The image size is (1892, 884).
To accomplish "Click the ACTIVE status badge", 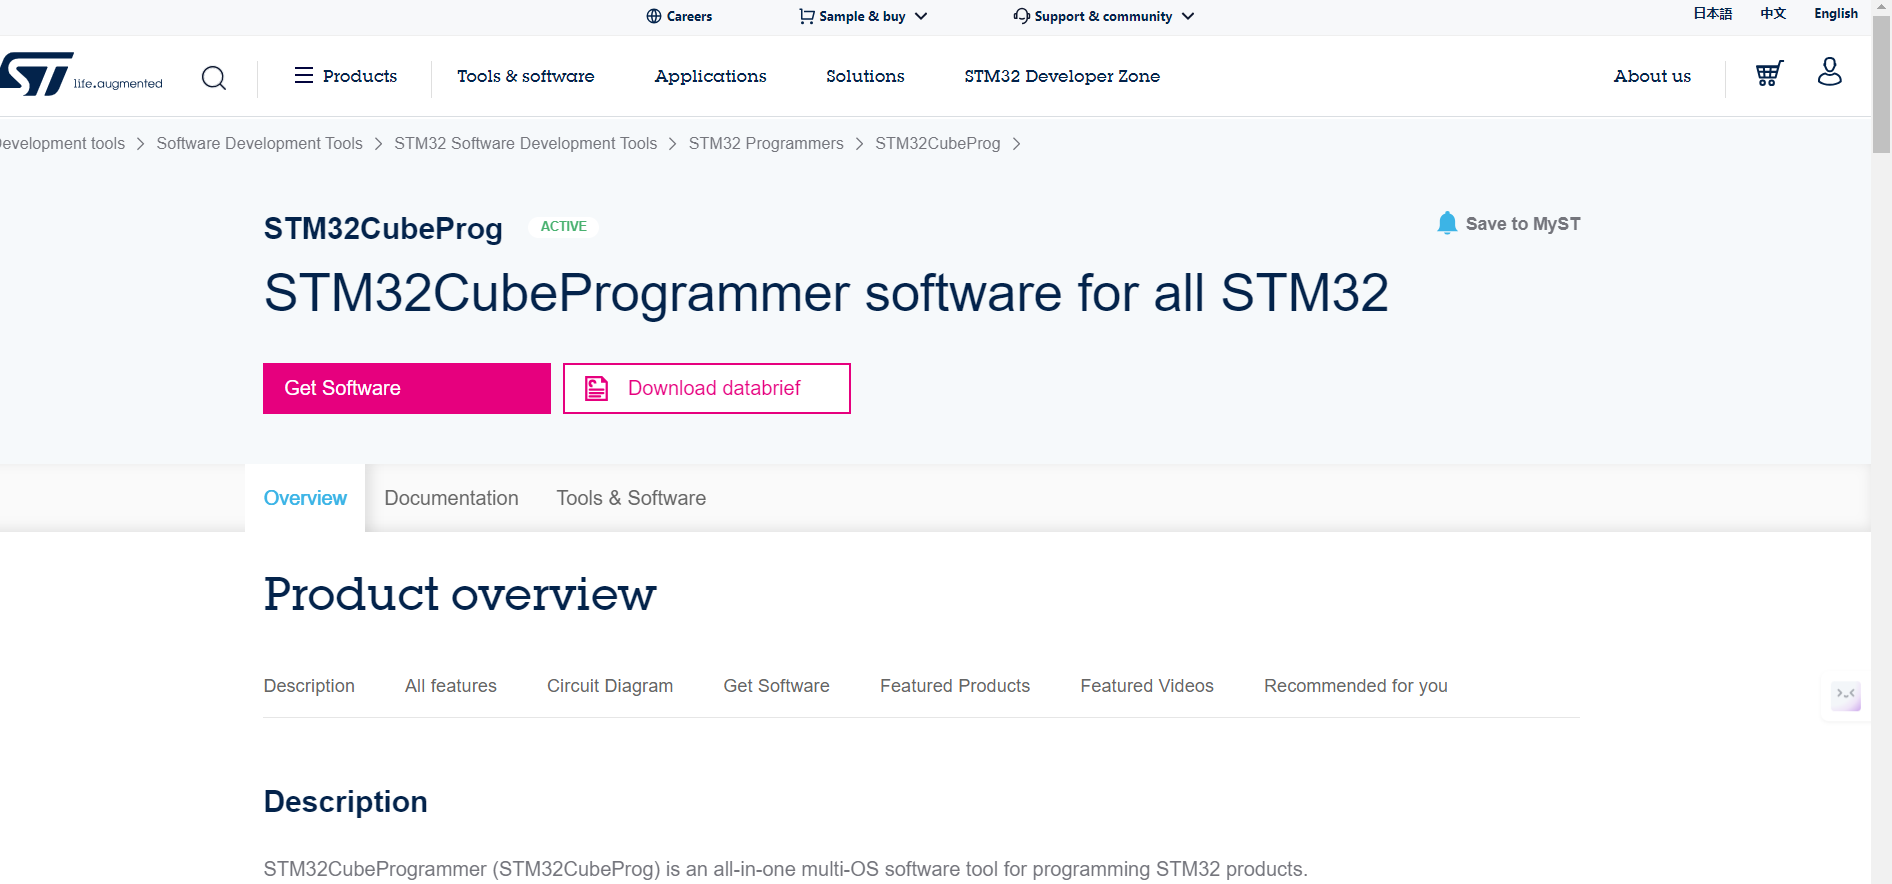I will click(x=563, y=227).
